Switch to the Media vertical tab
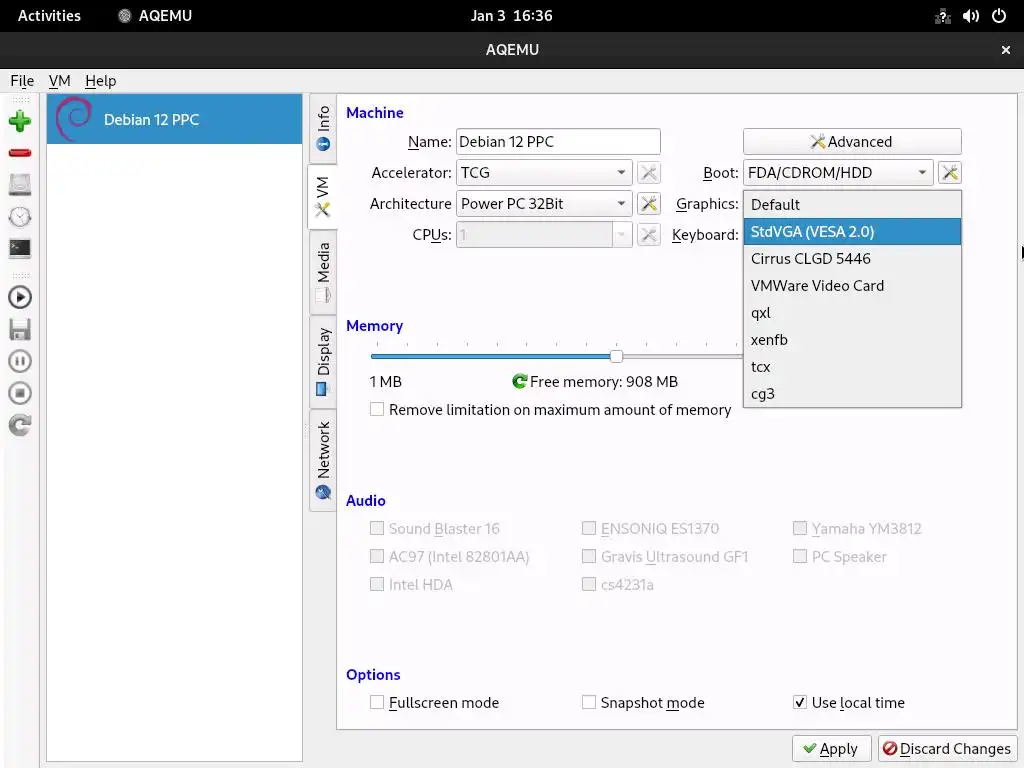 pos(323,273)
